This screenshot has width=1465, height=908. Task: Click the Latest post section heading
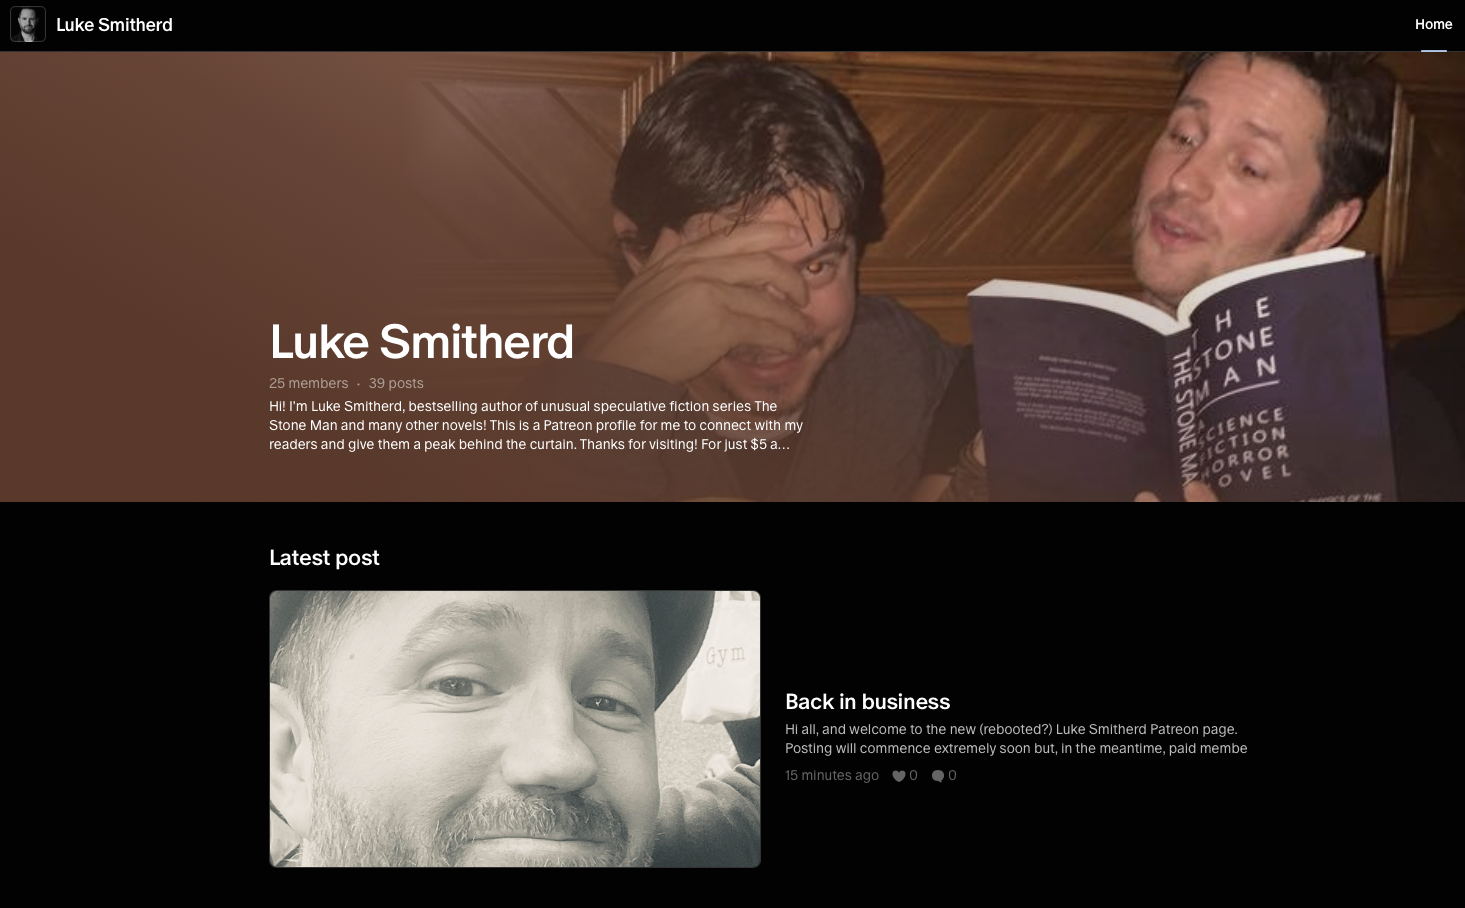[x=324, y=558]
